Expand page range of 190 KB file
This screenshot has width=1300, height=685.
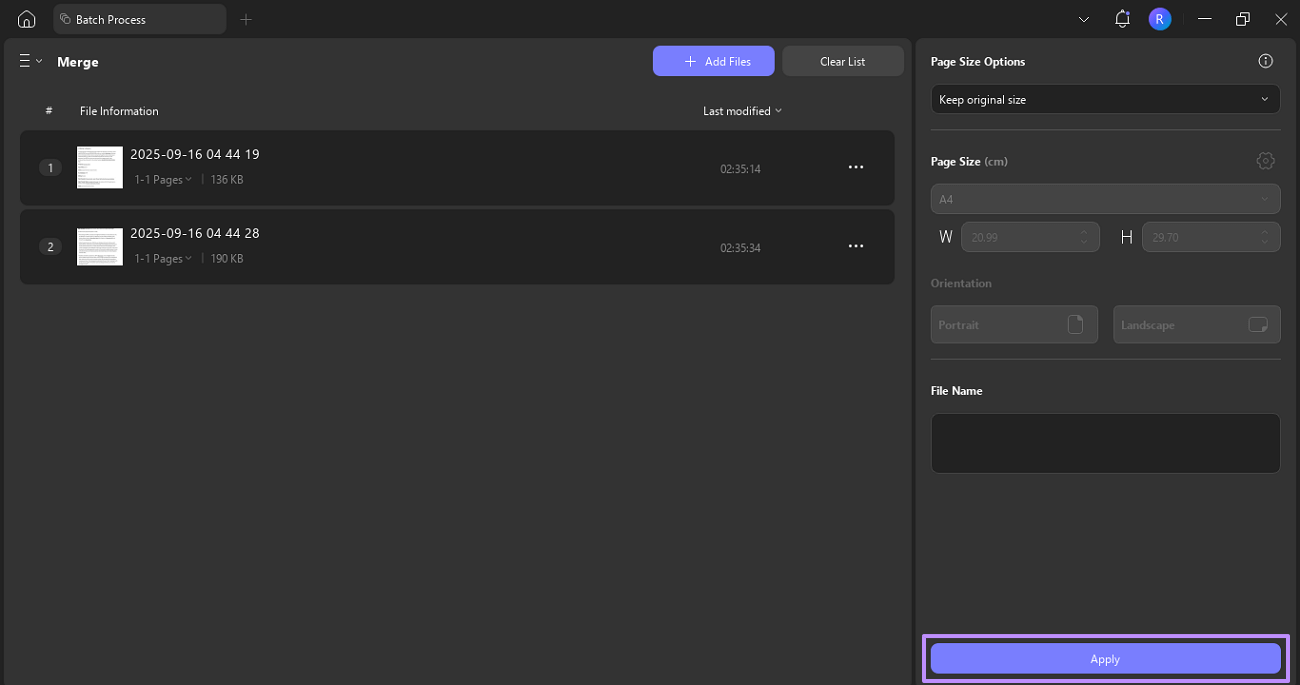(163, 259)
